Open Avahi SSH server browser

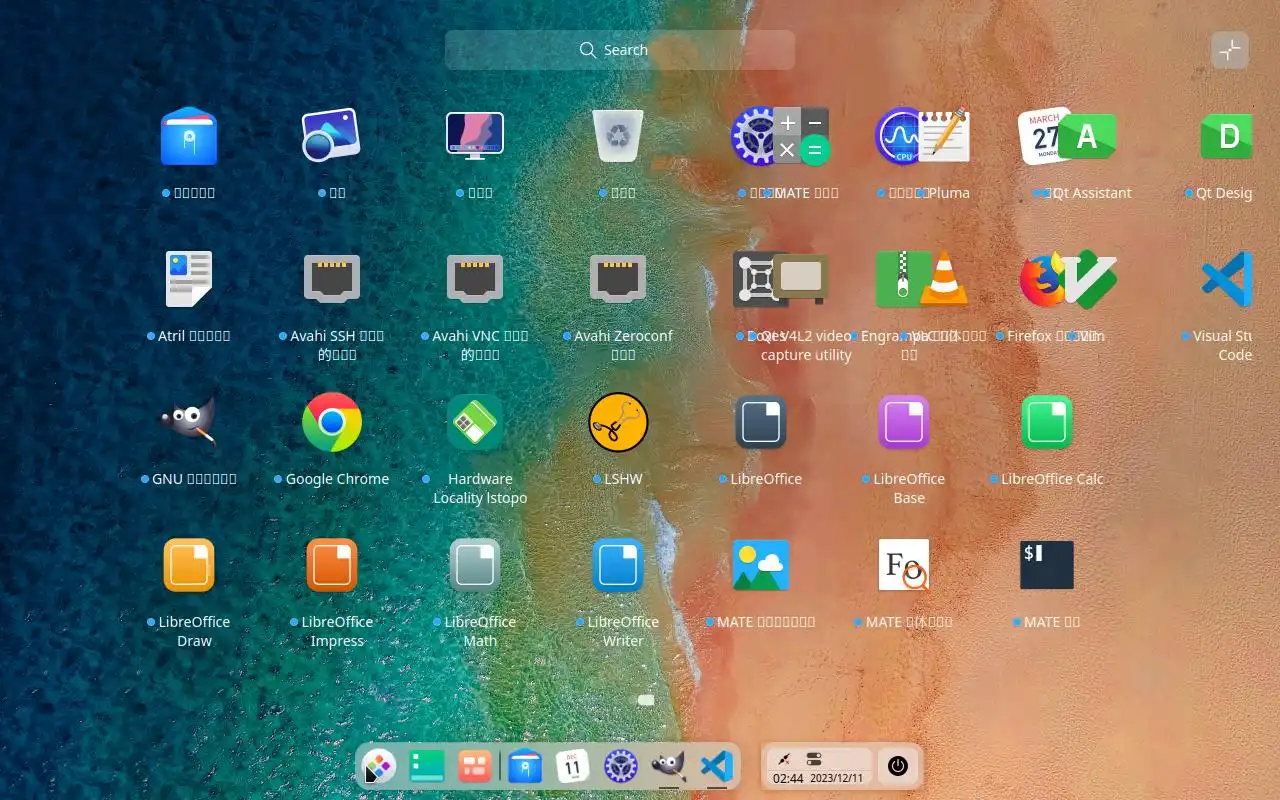tap(331, 279)
